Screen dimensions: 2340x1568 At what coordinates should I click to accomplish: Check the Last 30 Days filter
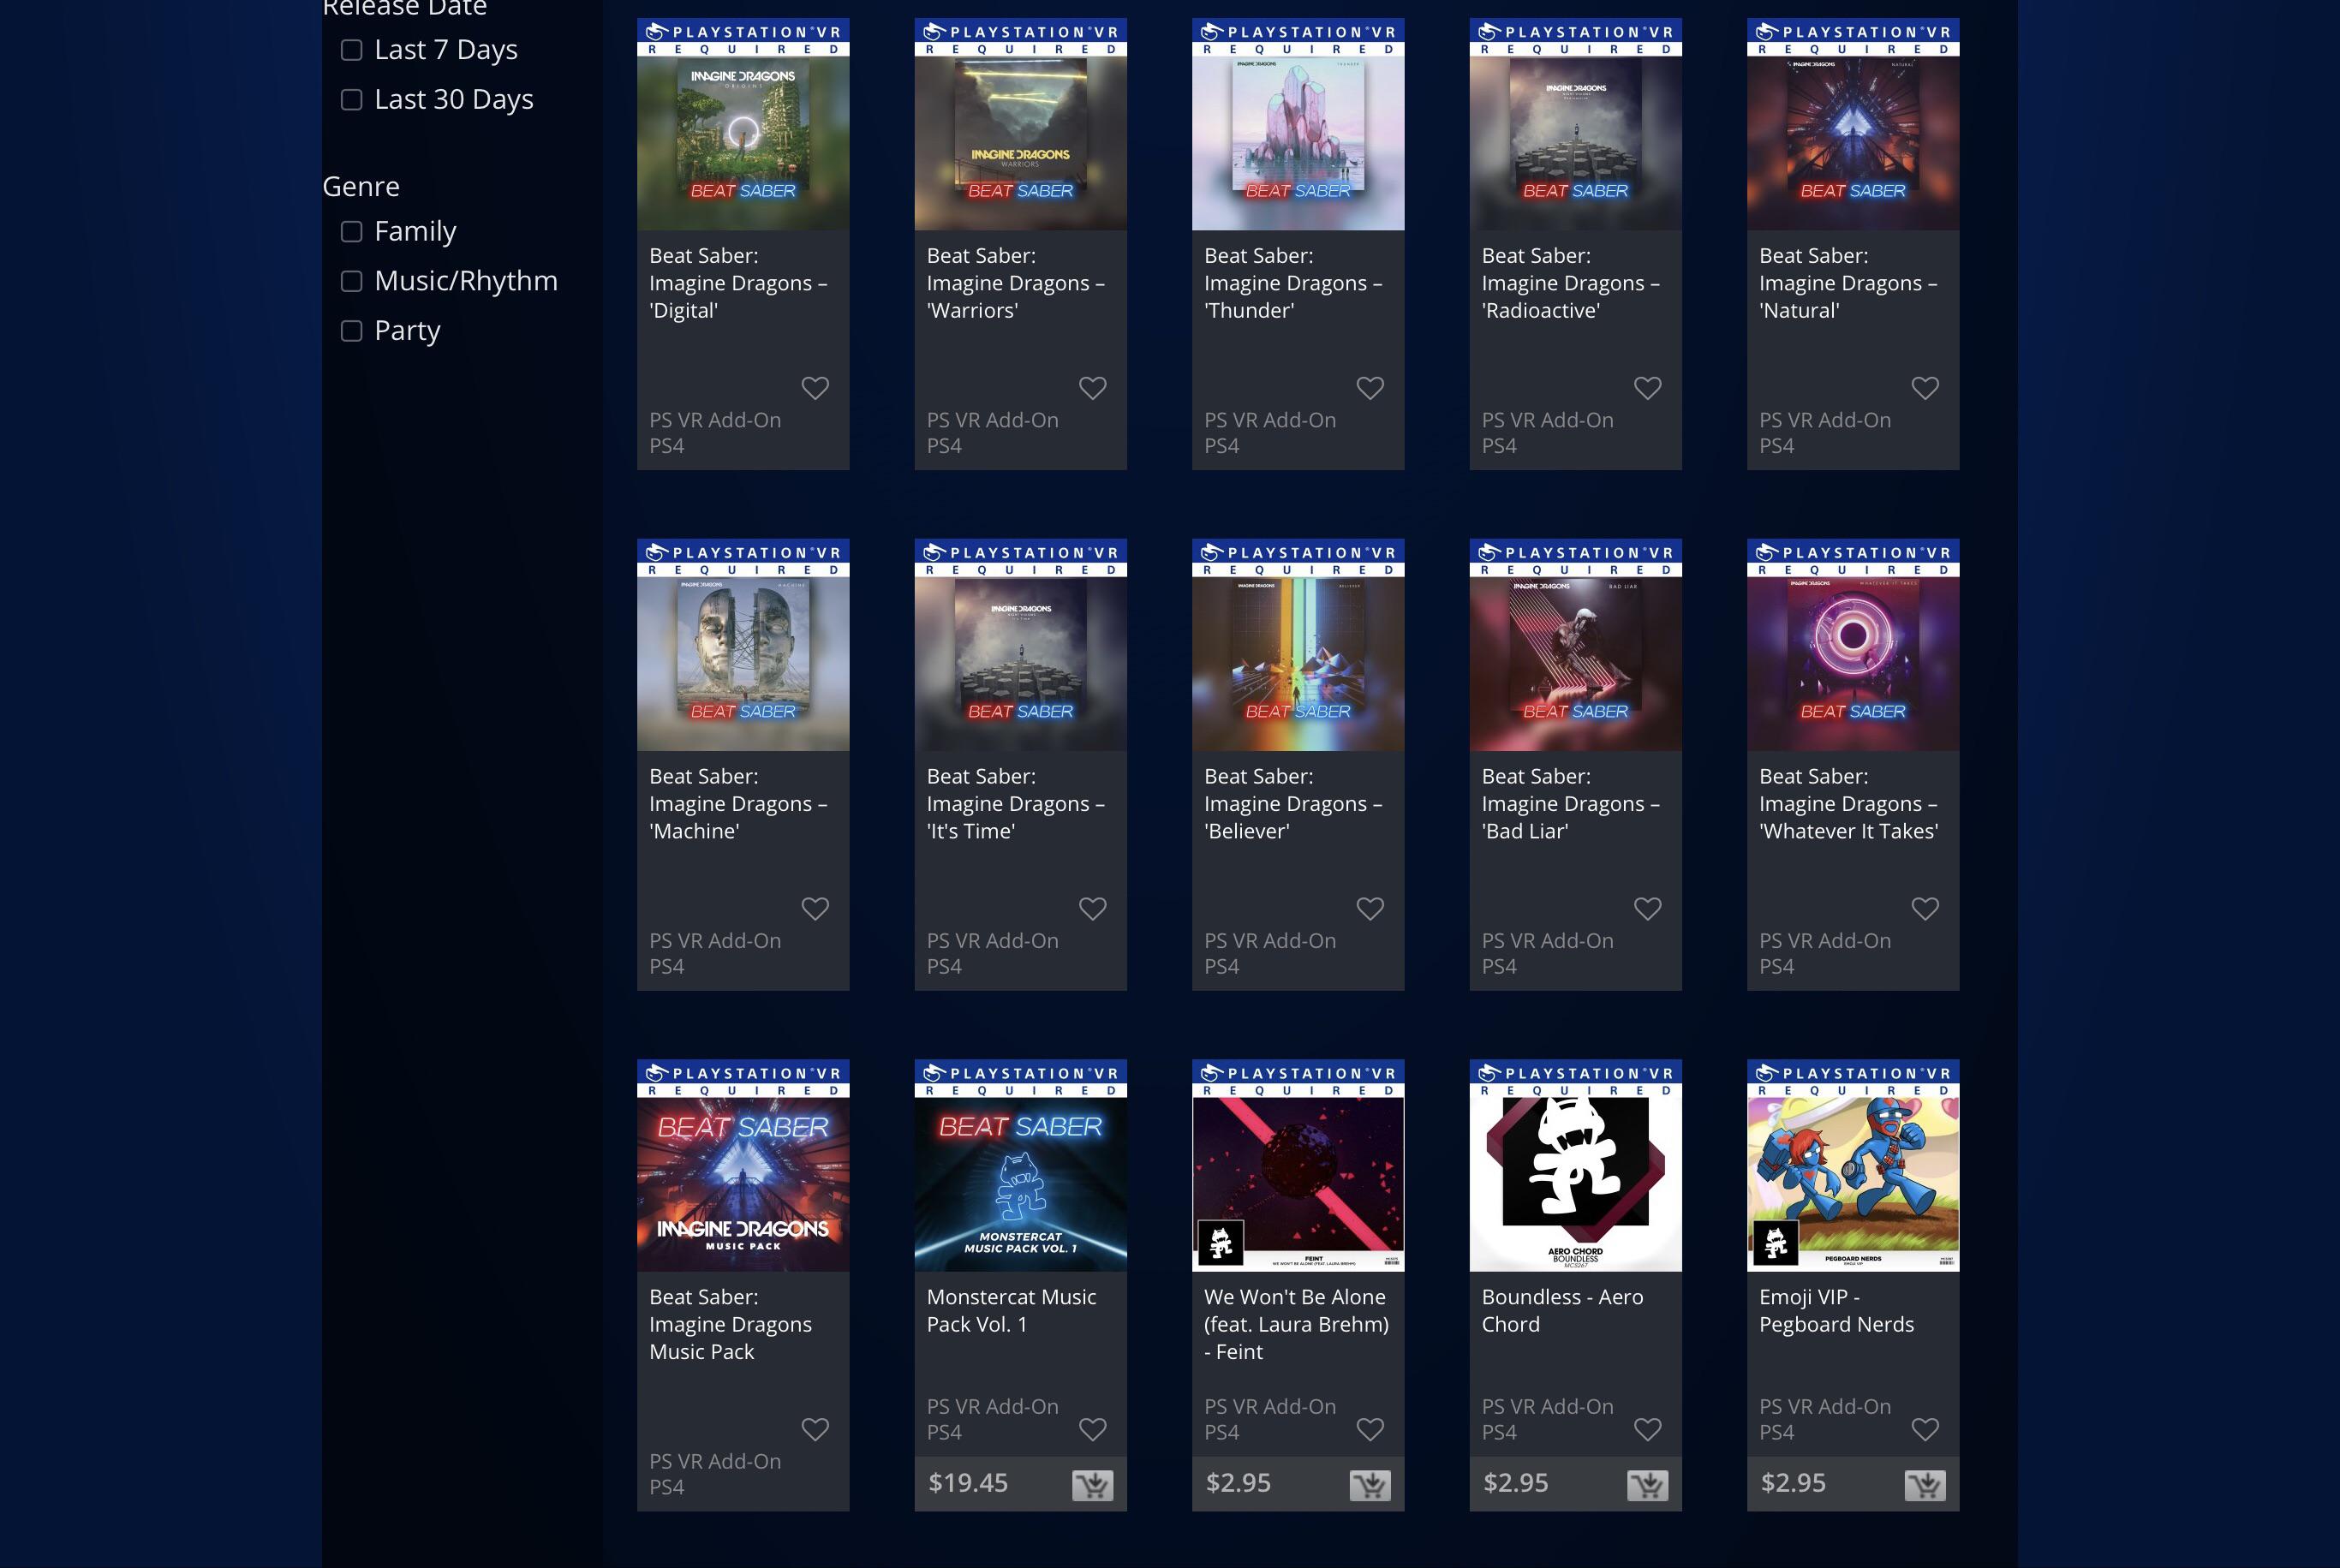(351, 100)
